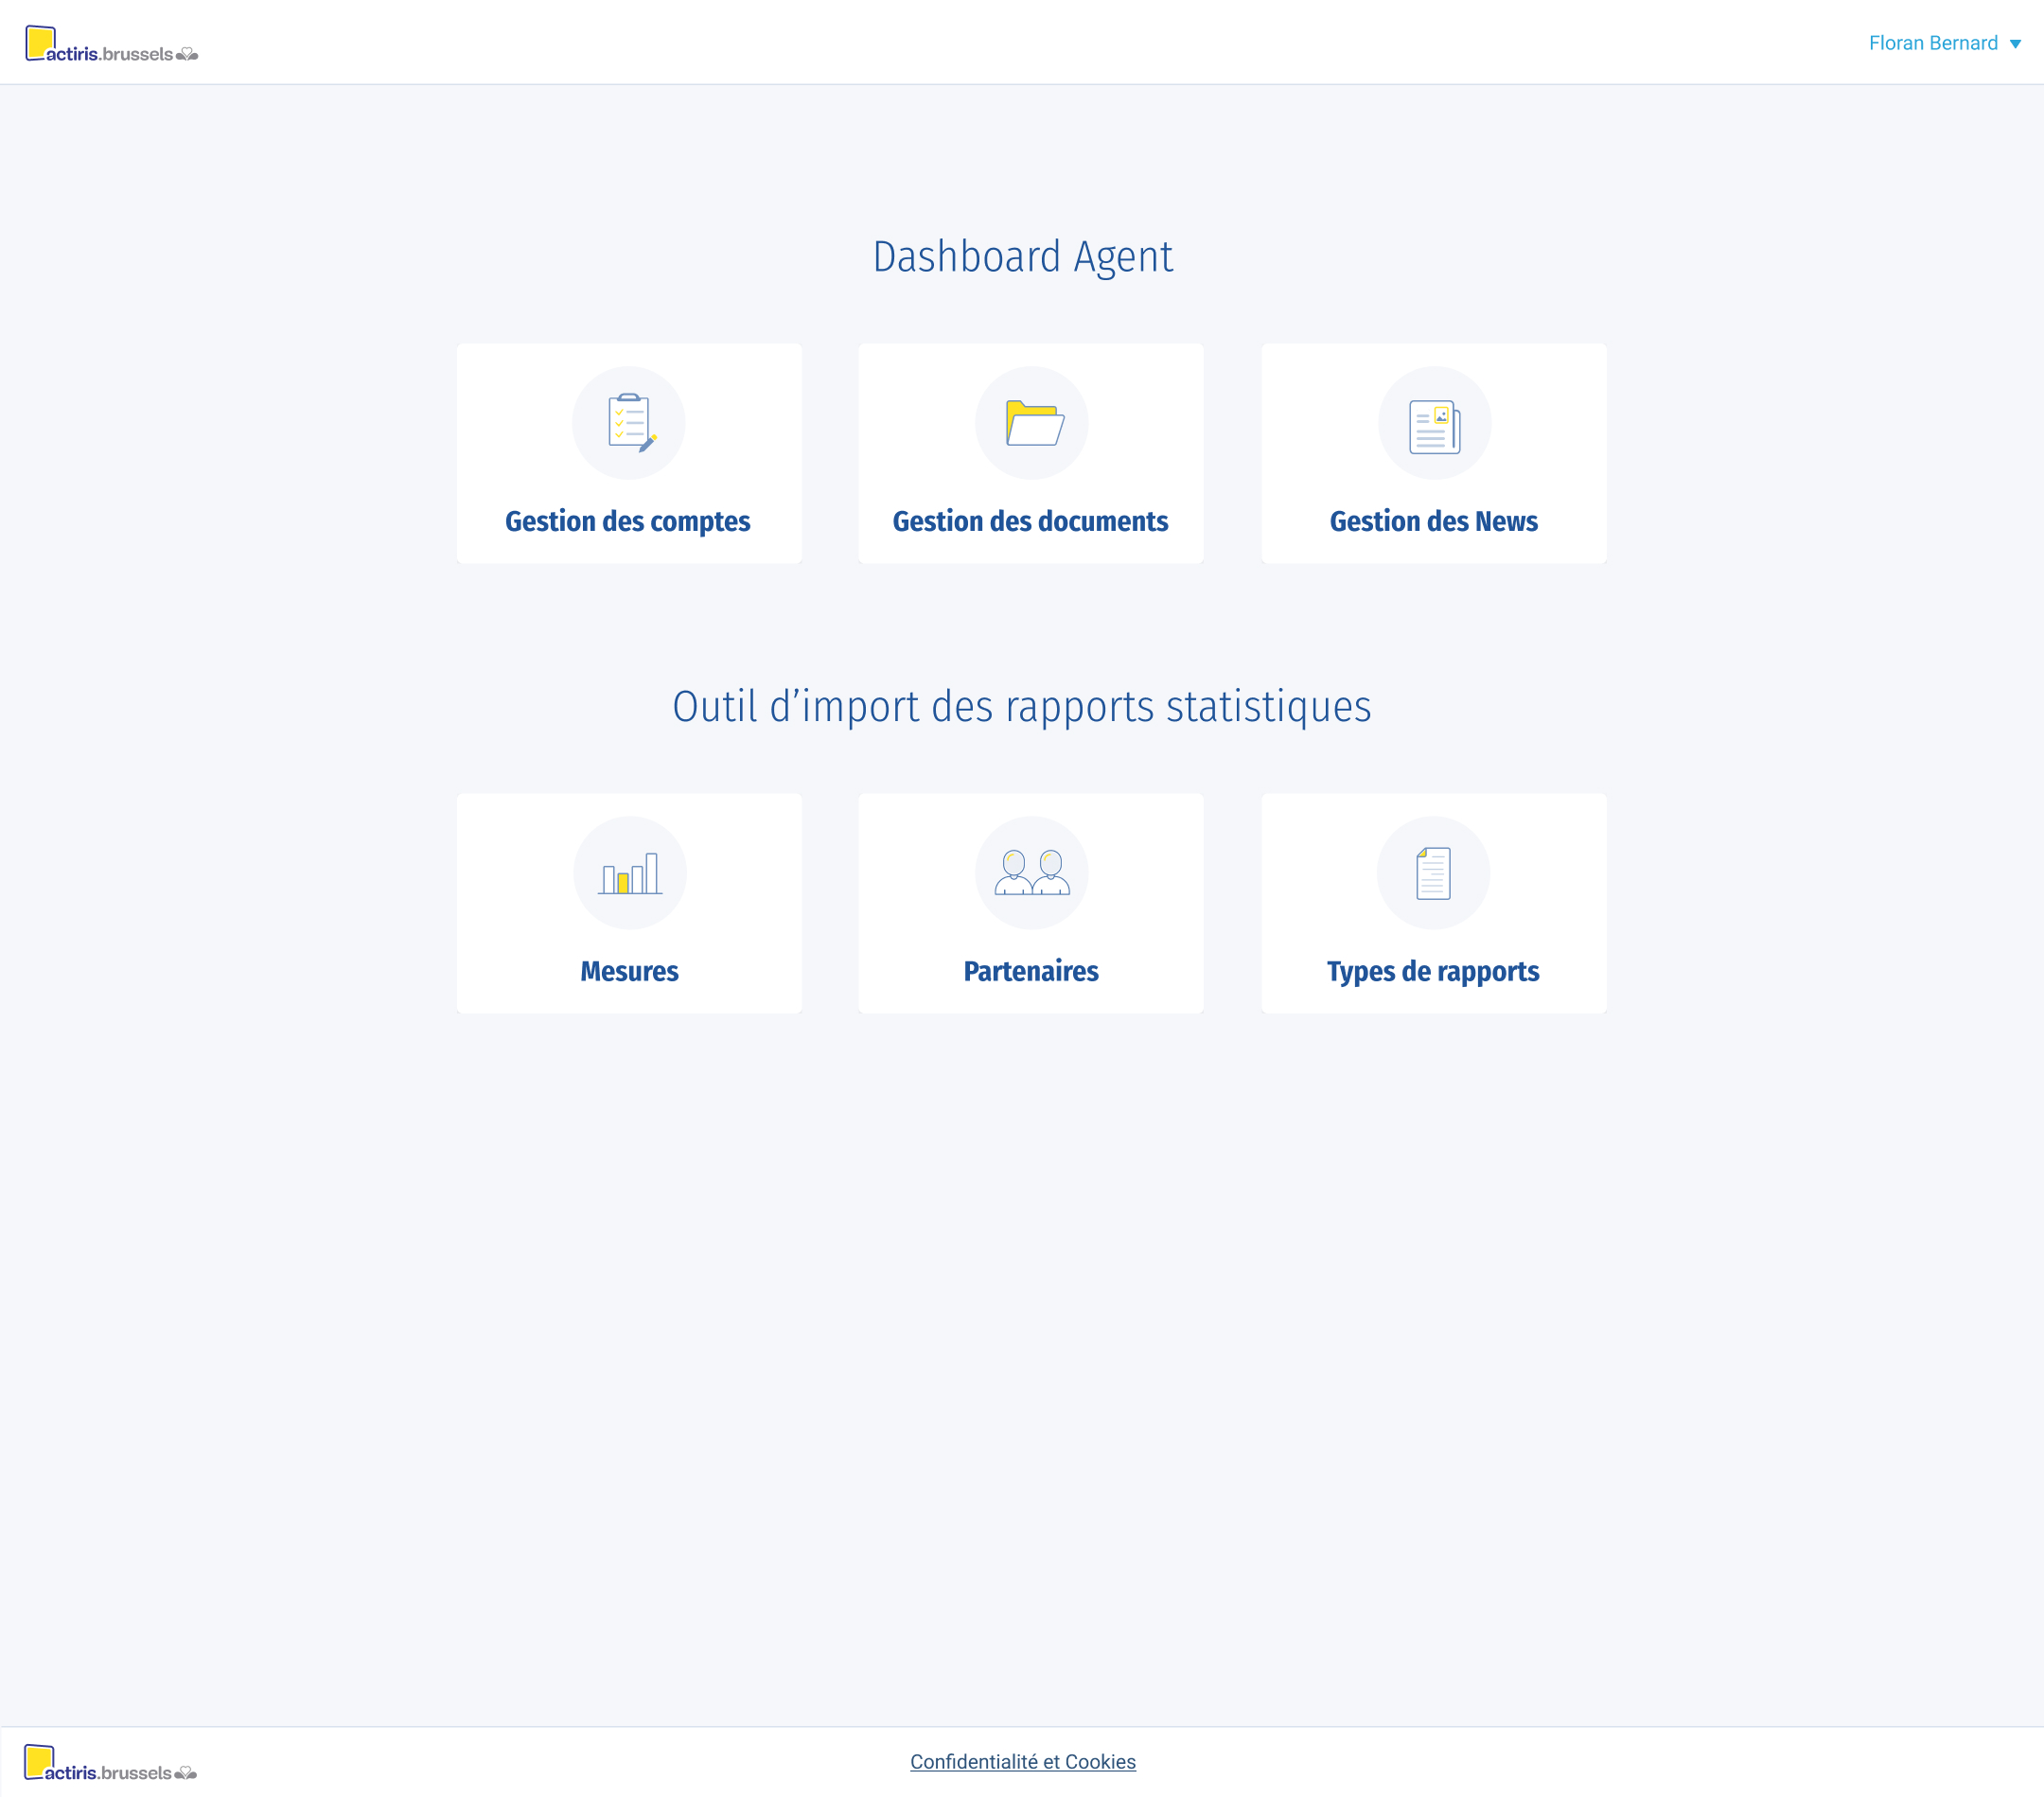Click the actiris.brussels logo in header
Screen dimensions: 2044x1797
click(112, 44)
